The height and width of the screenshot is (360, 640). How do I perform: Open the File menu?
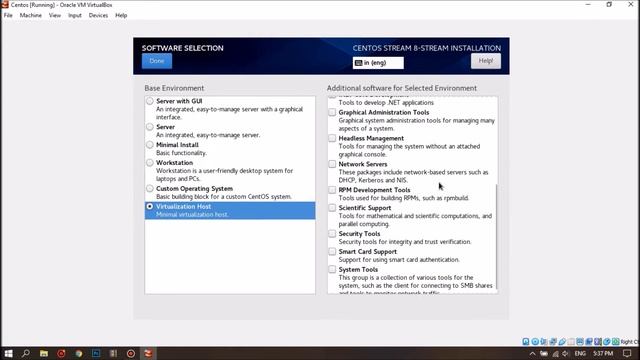(8, 15)
